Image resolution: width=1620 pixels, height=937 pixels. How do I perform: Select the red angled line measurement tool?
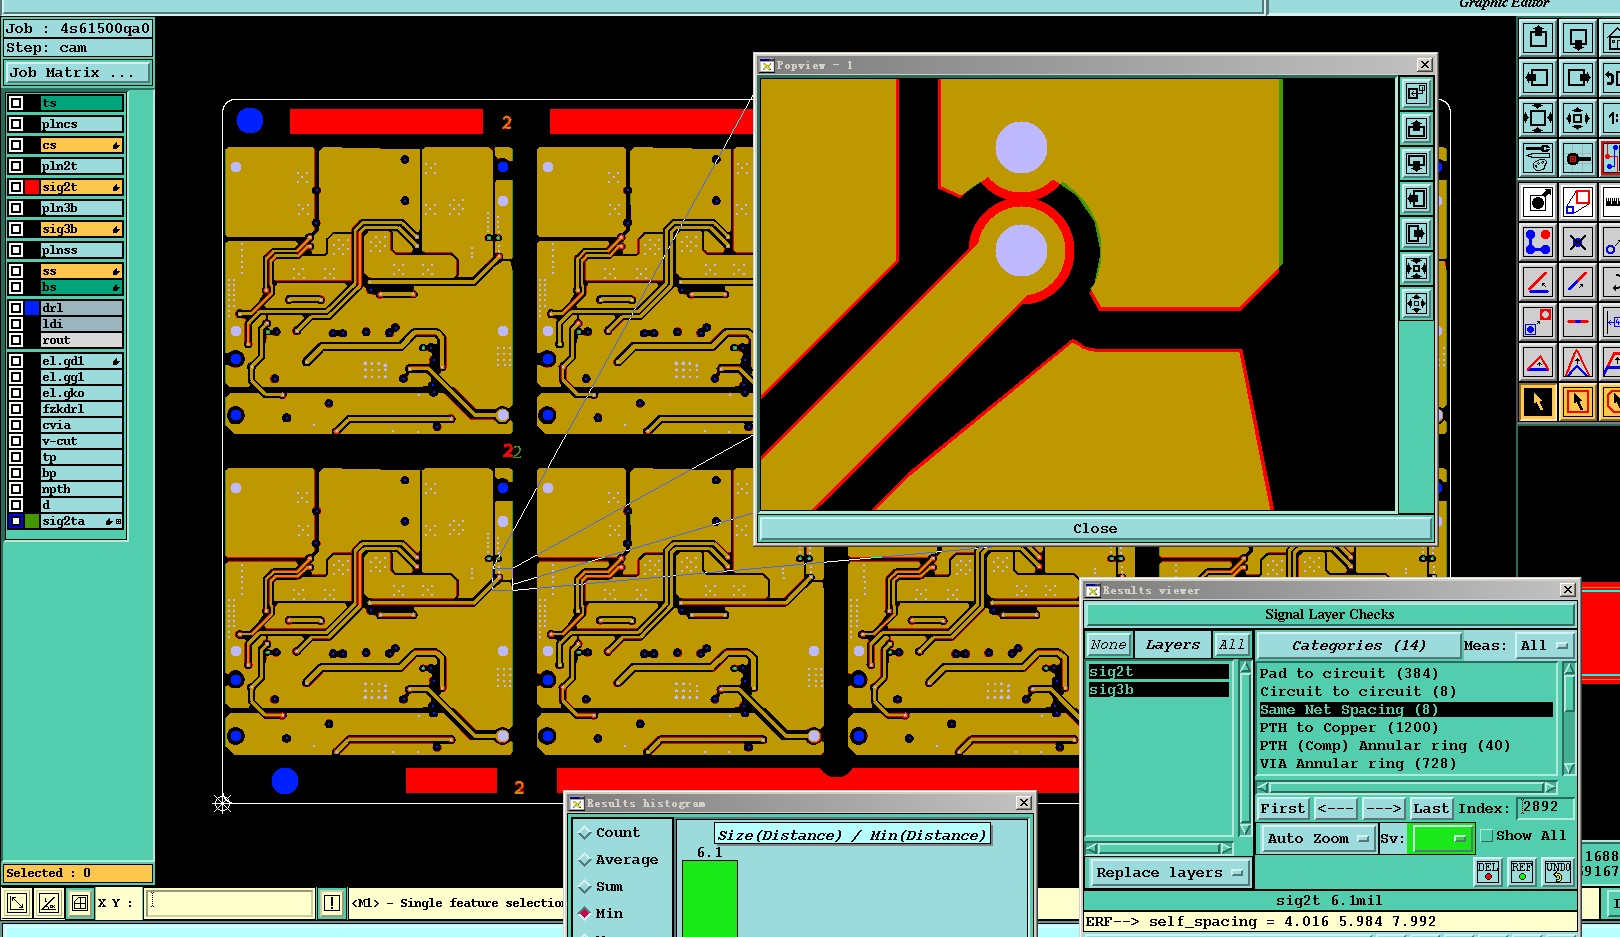point(1538,282)
